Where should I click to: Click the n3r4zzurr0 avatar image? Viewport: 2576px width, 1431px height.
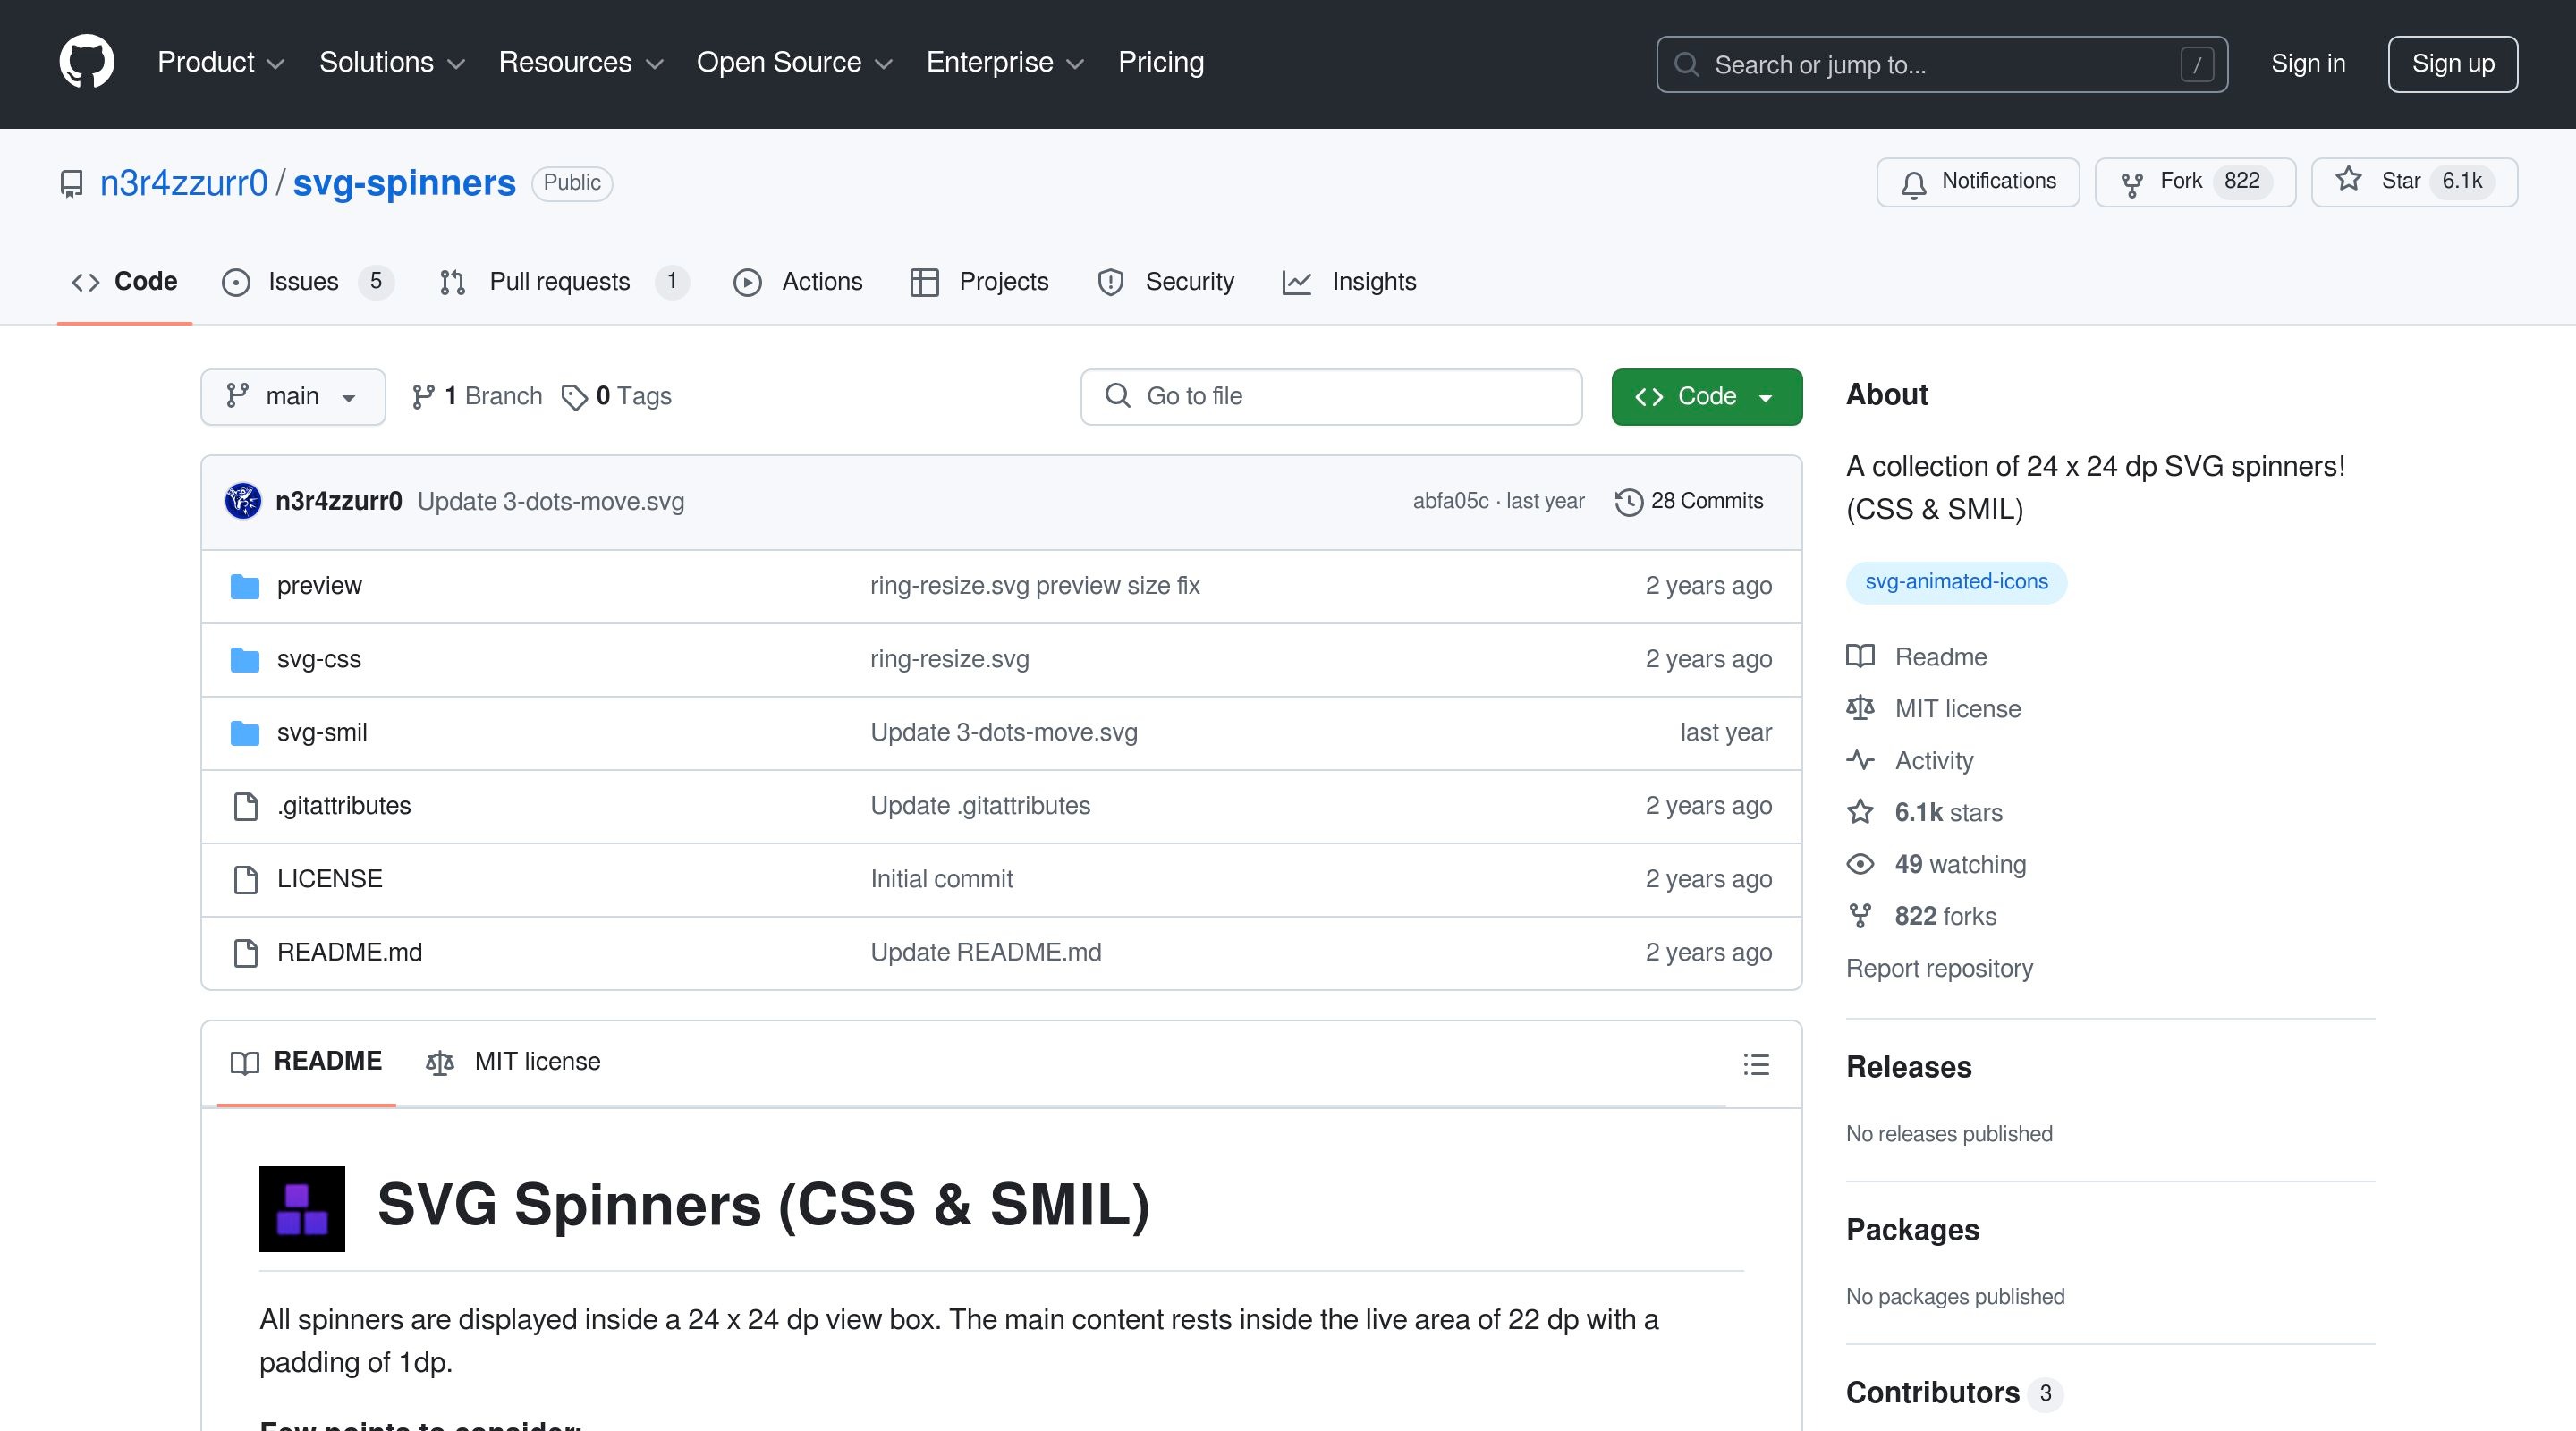243,501
